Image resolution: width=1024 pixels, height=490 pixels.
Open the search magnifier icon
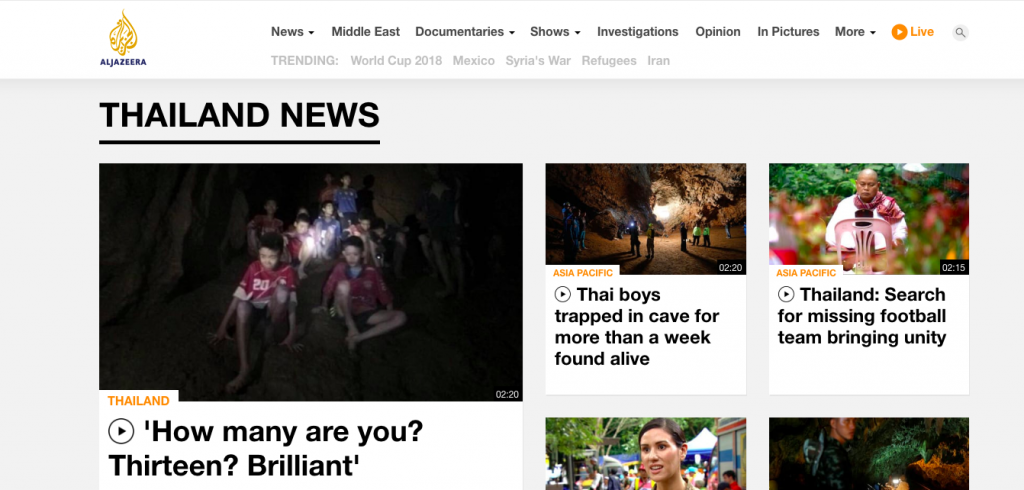click(960, 32)
